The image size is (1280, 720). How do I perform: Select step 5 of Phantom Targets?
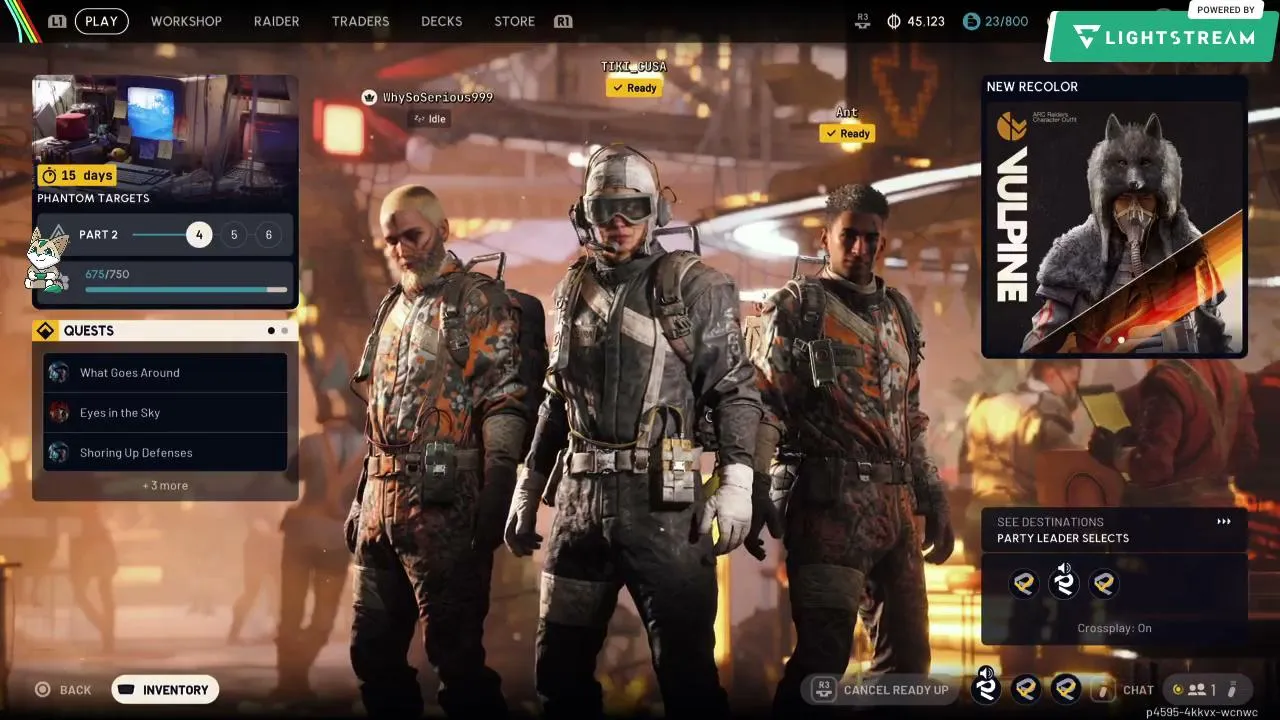tap(234, 235)
